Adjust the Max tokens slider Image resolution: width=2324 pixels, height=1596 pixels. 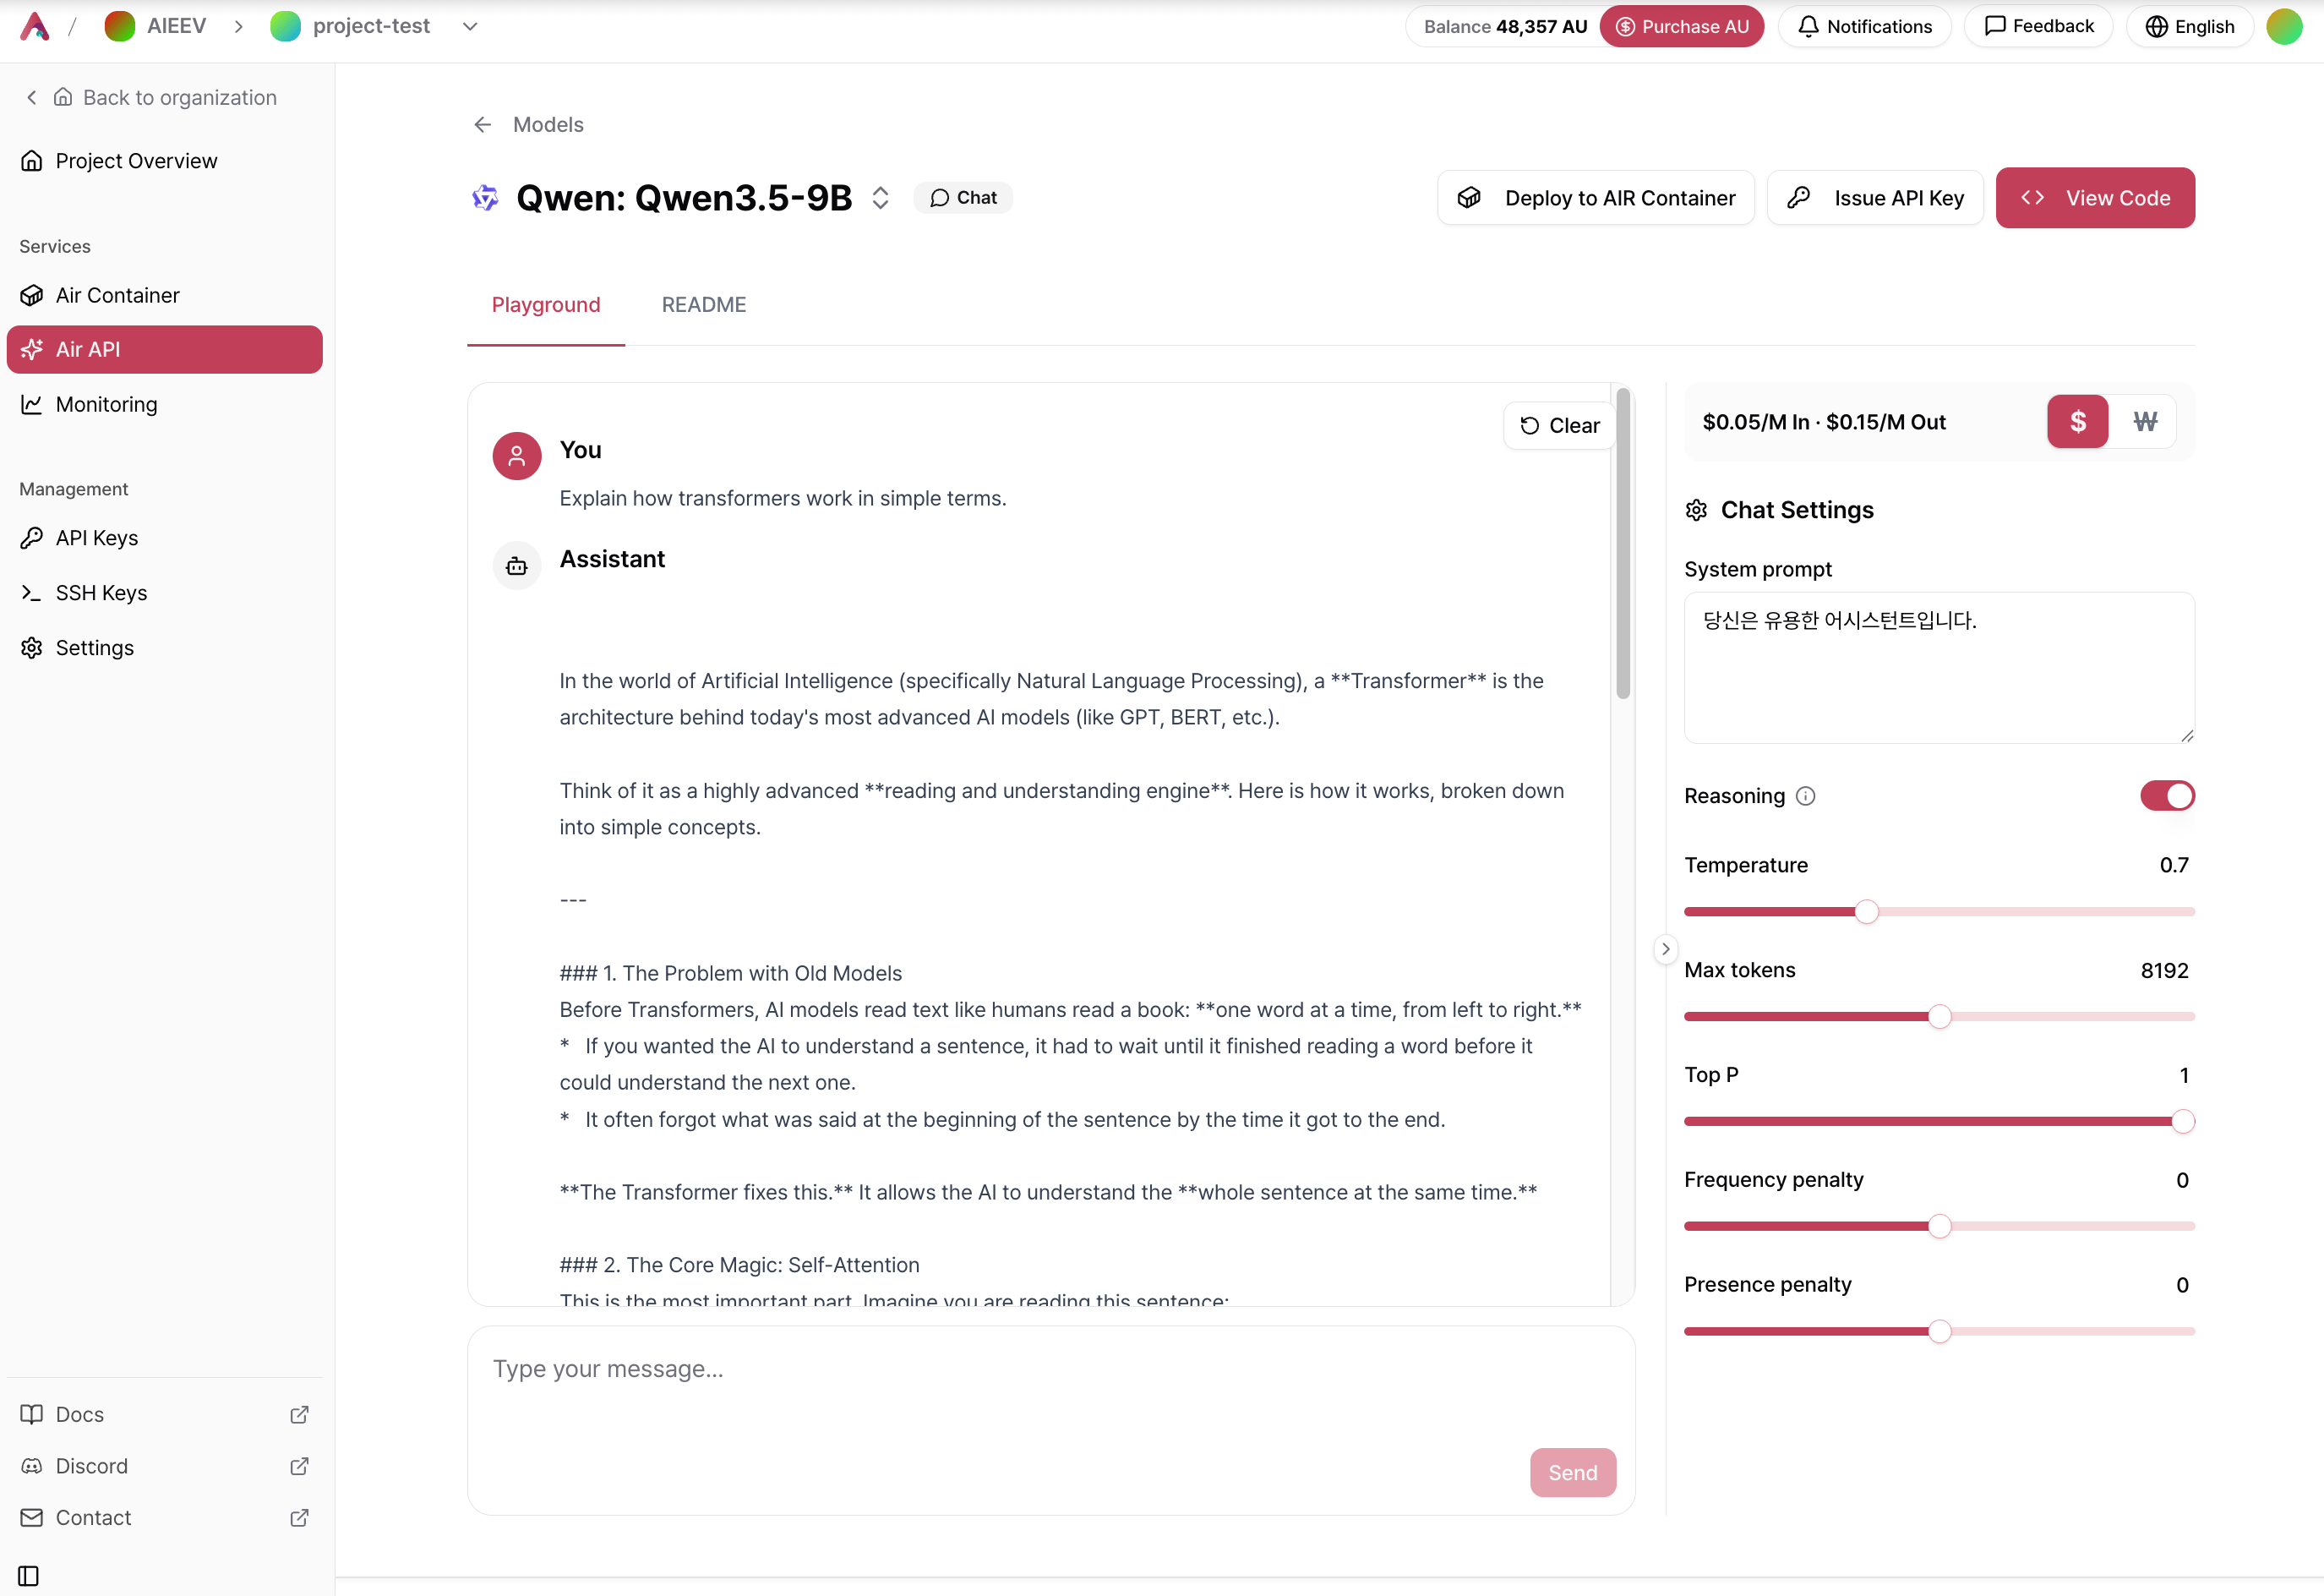tap(1939, 1017)
